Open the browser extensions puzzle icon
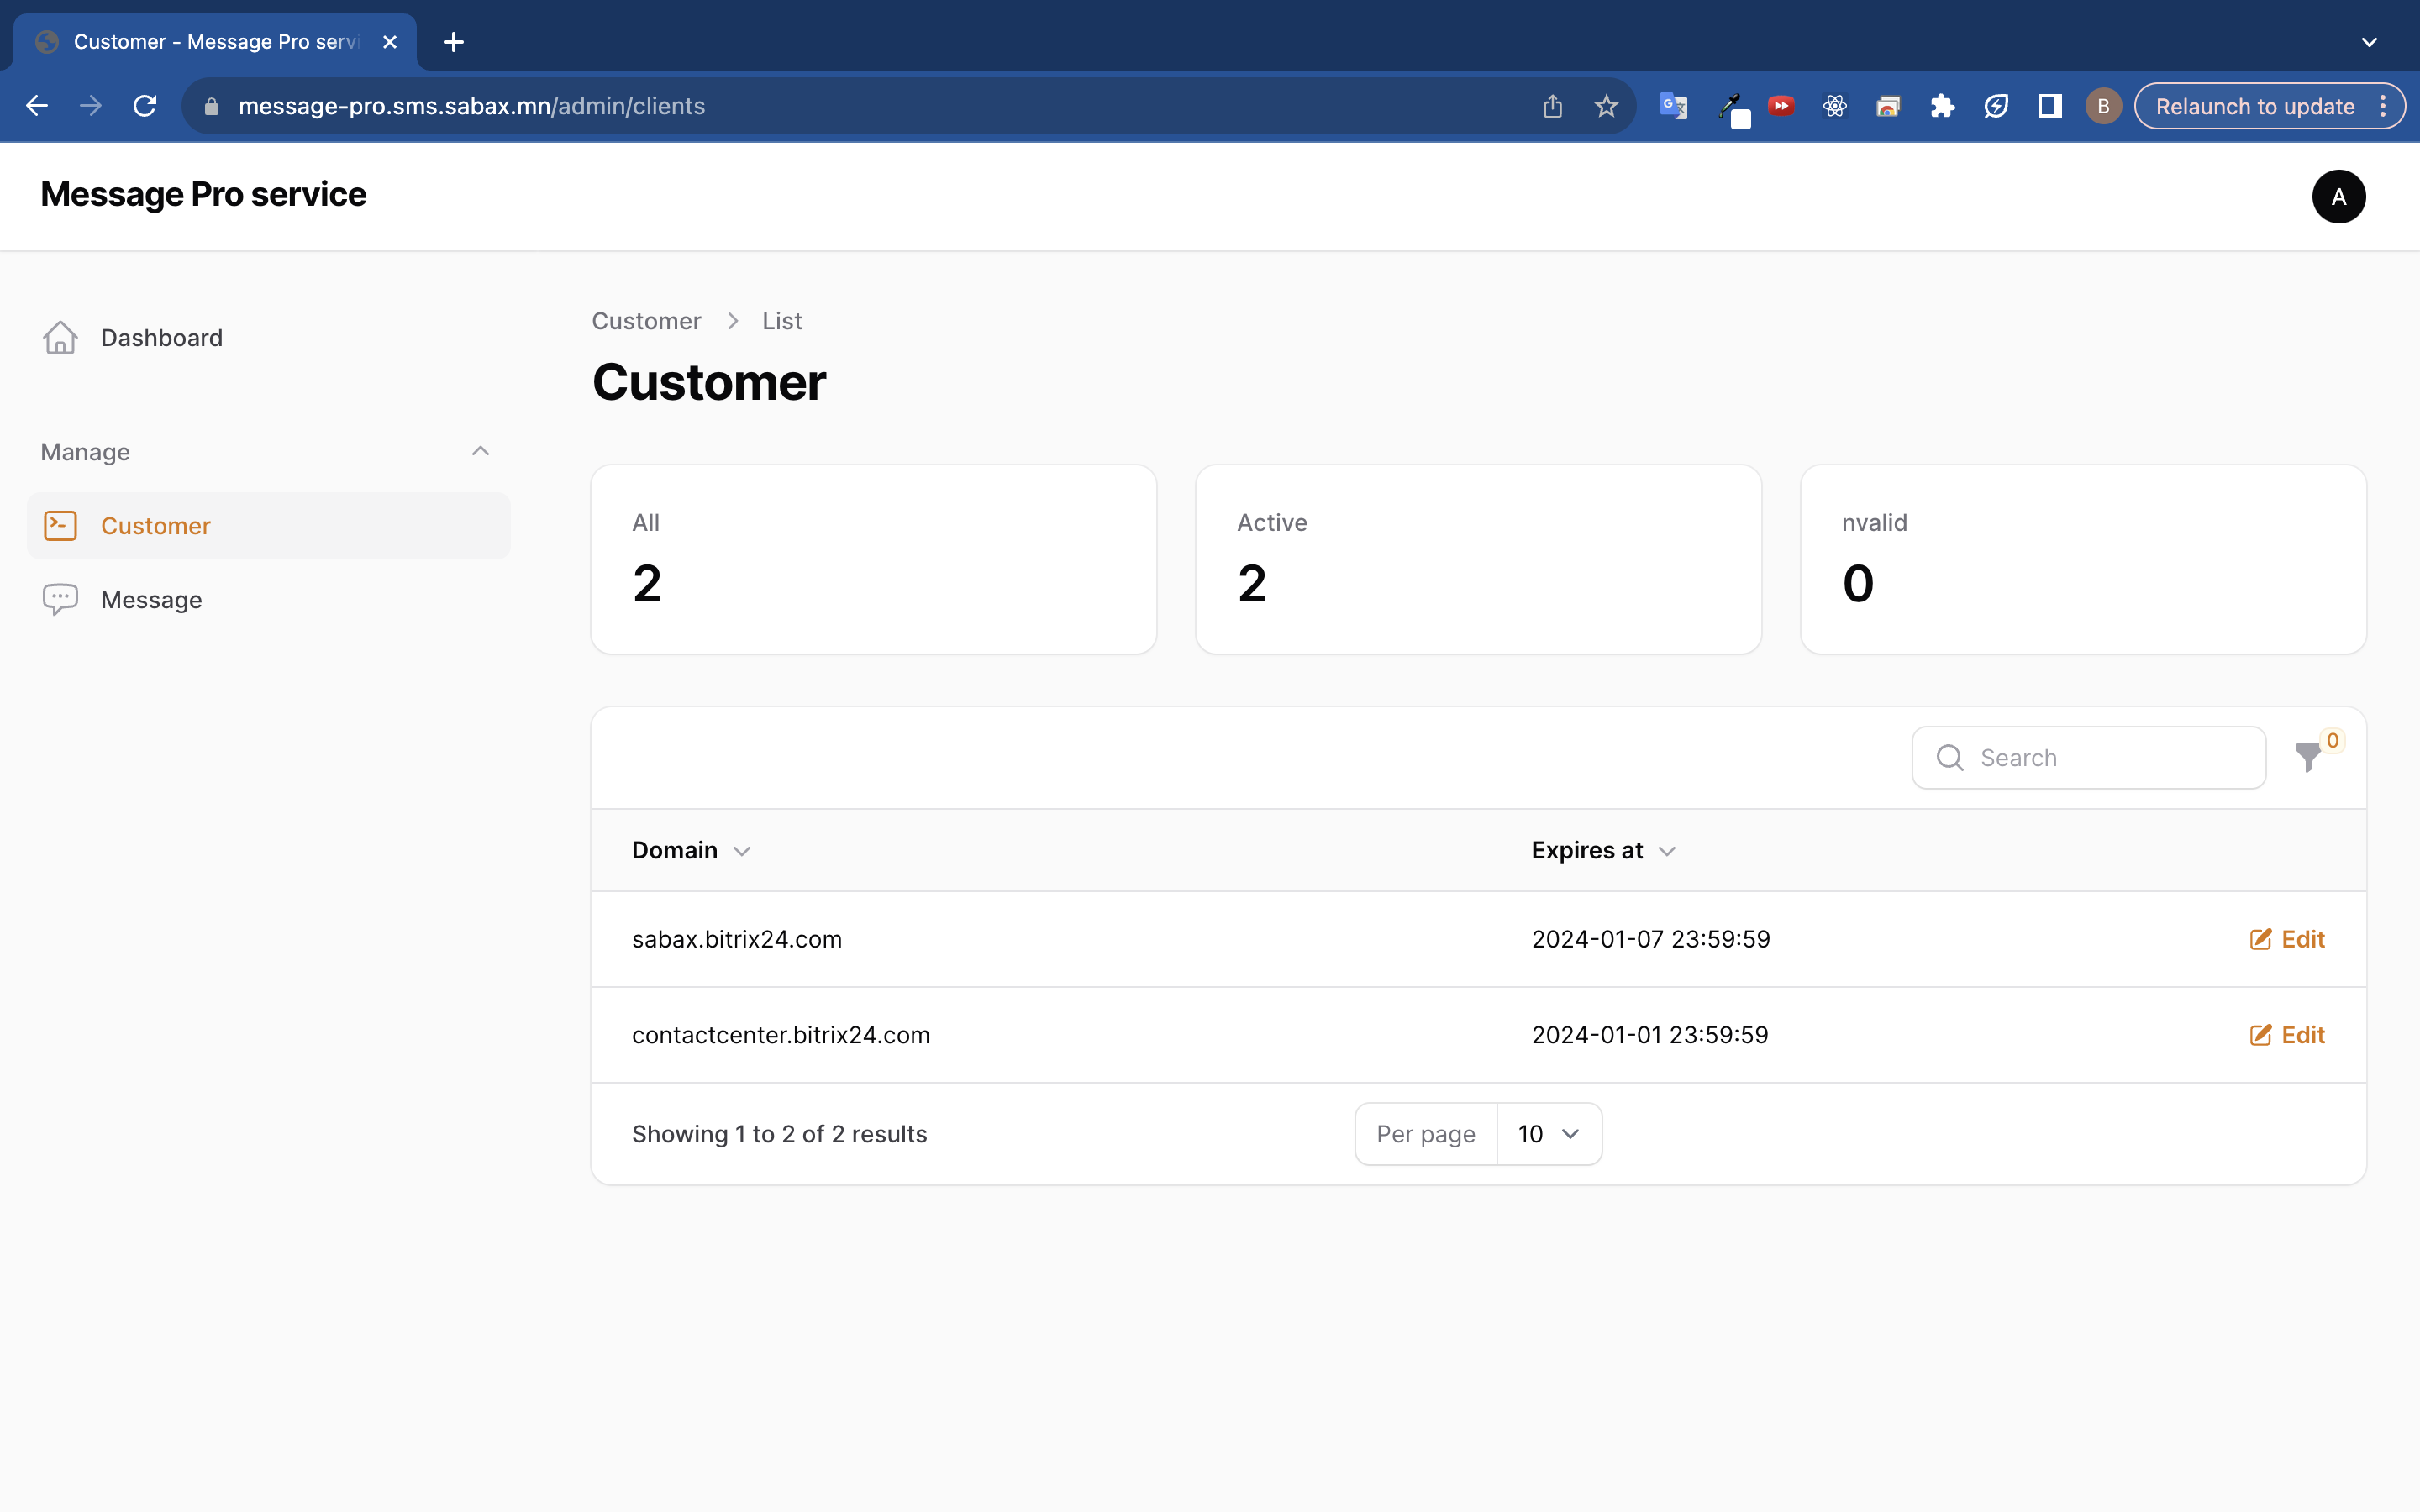The image size is (2420, 1512). pyautogui.click(x=1942, y=106)
